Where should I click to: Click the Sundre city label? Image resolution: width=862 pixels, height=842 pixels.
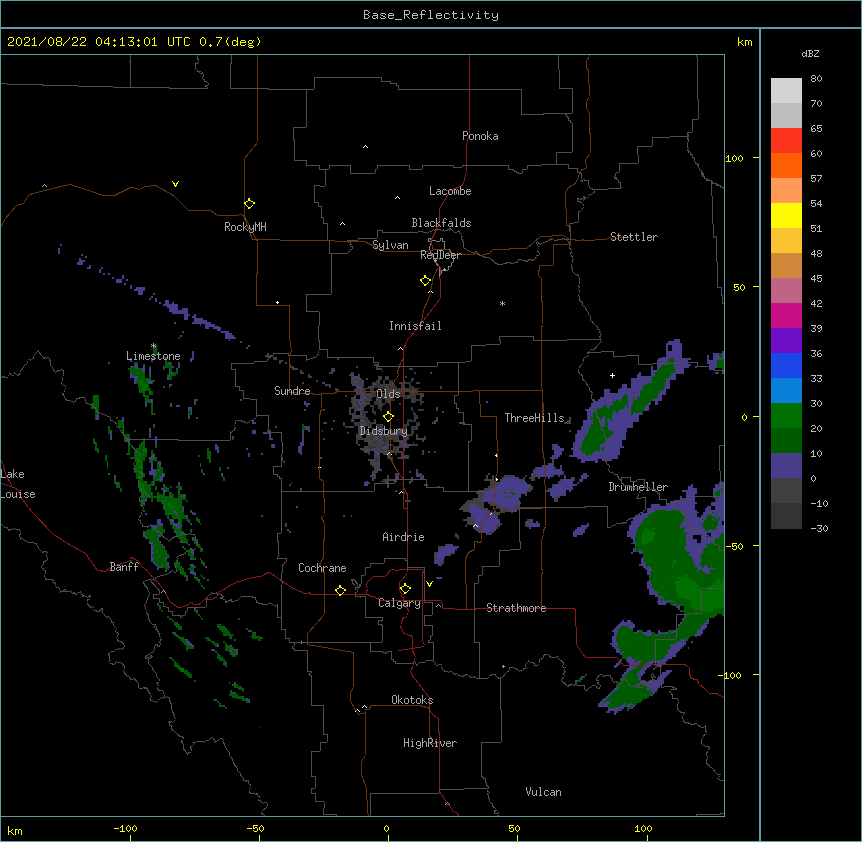(x=292, y=391)
